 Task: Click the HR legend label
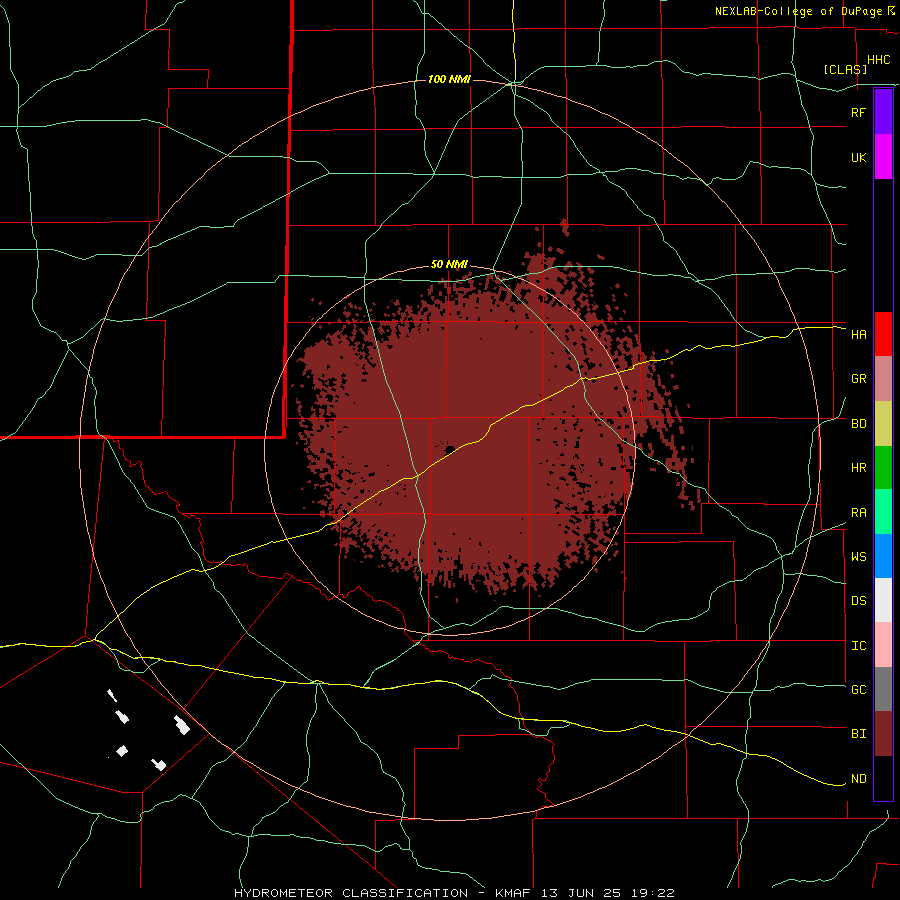click(x=858, y=468)
